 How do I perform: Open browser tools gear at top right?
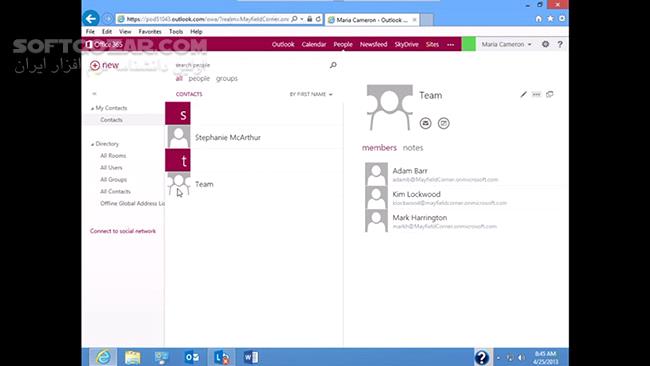pyautogui.click(x=562, y=19)
